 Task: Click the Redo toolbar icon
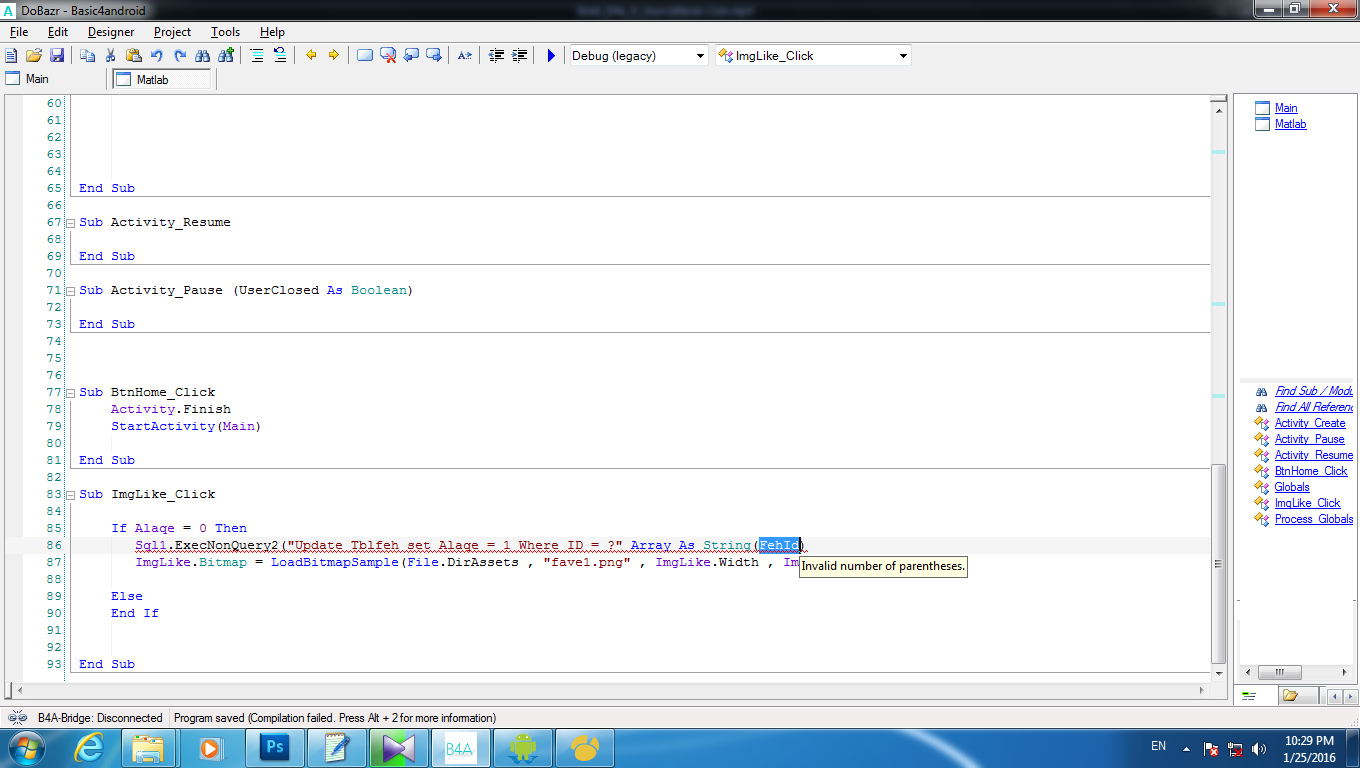tap(180, 56)
